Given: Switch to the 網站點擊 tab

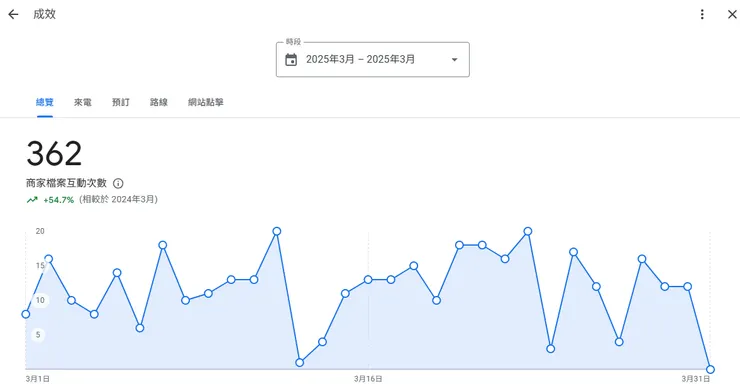Looking at the screenshot, I should 206,102.
